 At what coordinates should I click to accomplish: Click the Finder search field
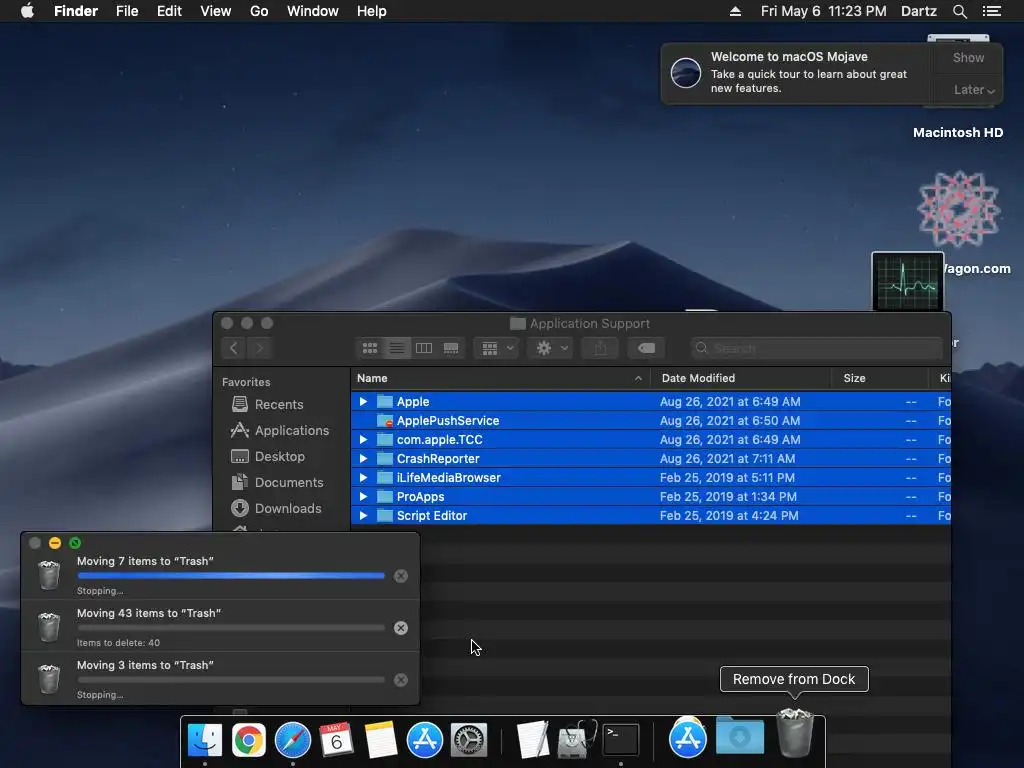click(816, 348)
